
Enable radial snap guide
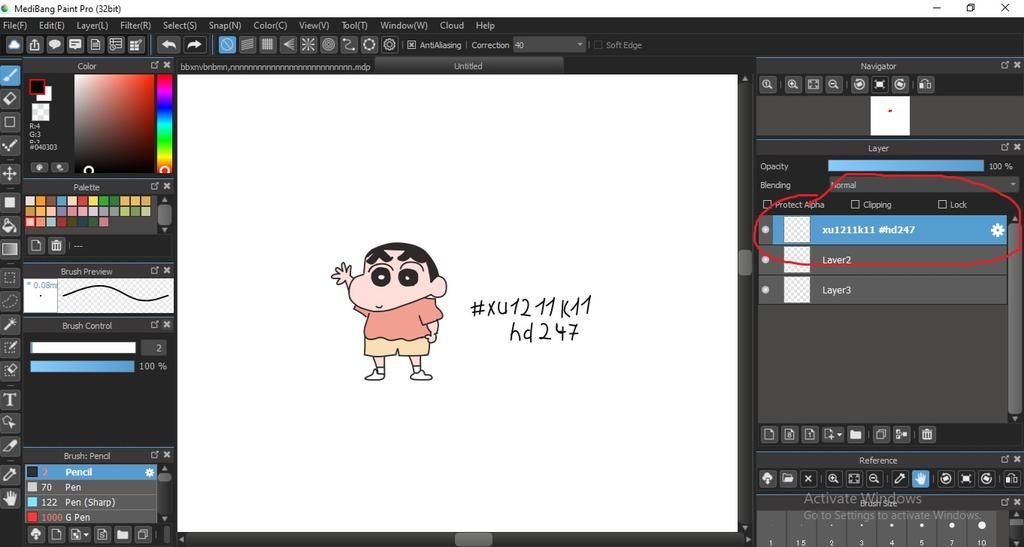[x=308, y=44]
